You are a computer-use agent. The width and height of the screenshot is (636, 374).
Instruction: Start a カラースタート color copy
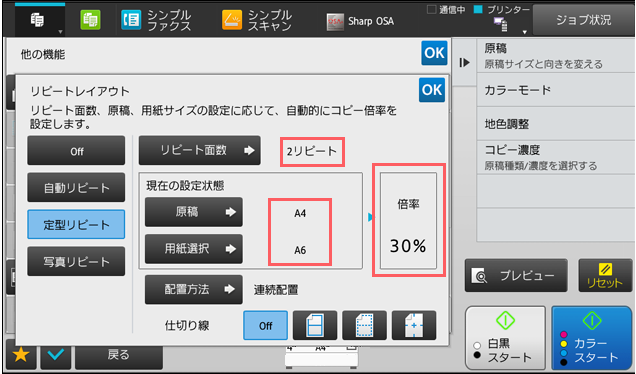coord(592,337)
